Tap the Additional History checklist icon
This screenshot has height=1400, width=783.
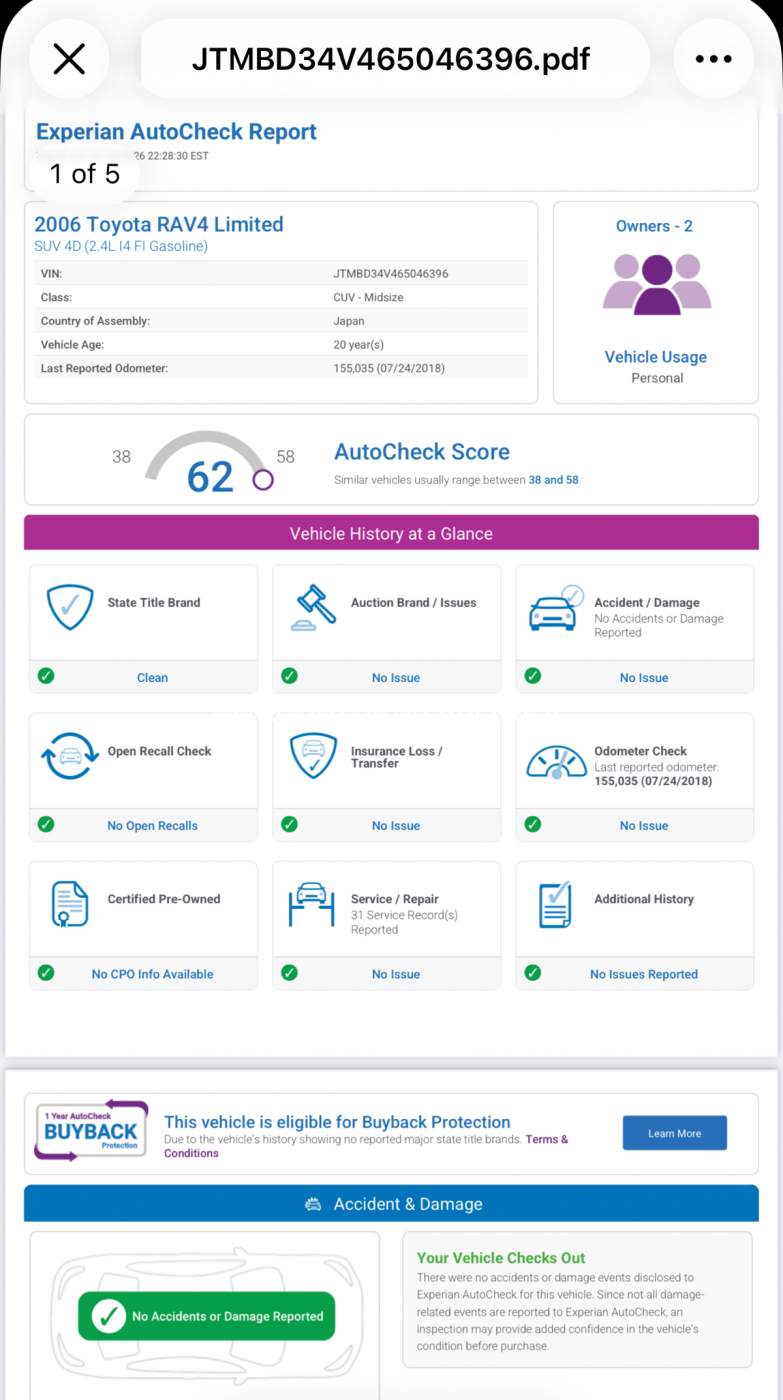tap(554, 904)
